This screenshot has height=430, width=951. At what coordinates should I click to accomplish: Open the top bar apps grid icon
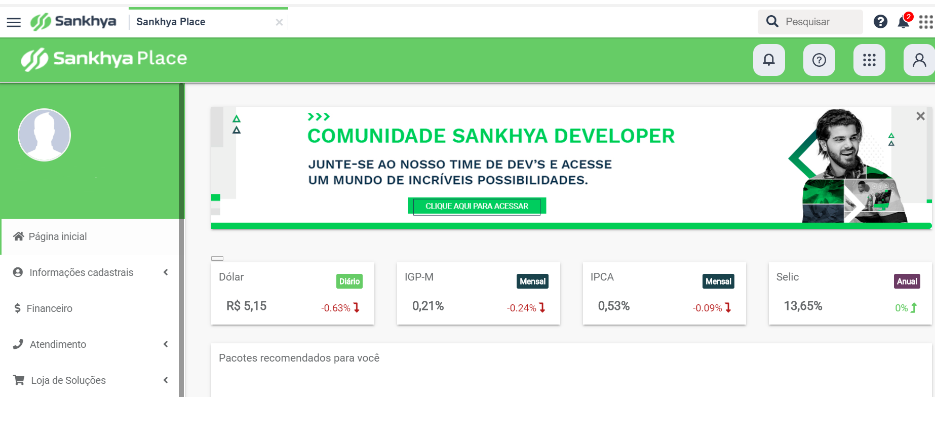click(x=926, y=22)
